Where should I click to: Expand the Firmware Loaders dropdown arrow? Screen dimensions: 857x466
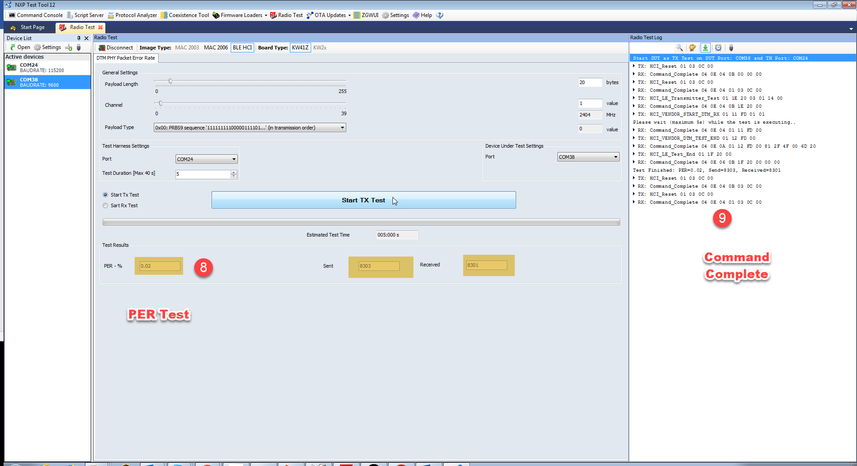click(x=266, y=15)
